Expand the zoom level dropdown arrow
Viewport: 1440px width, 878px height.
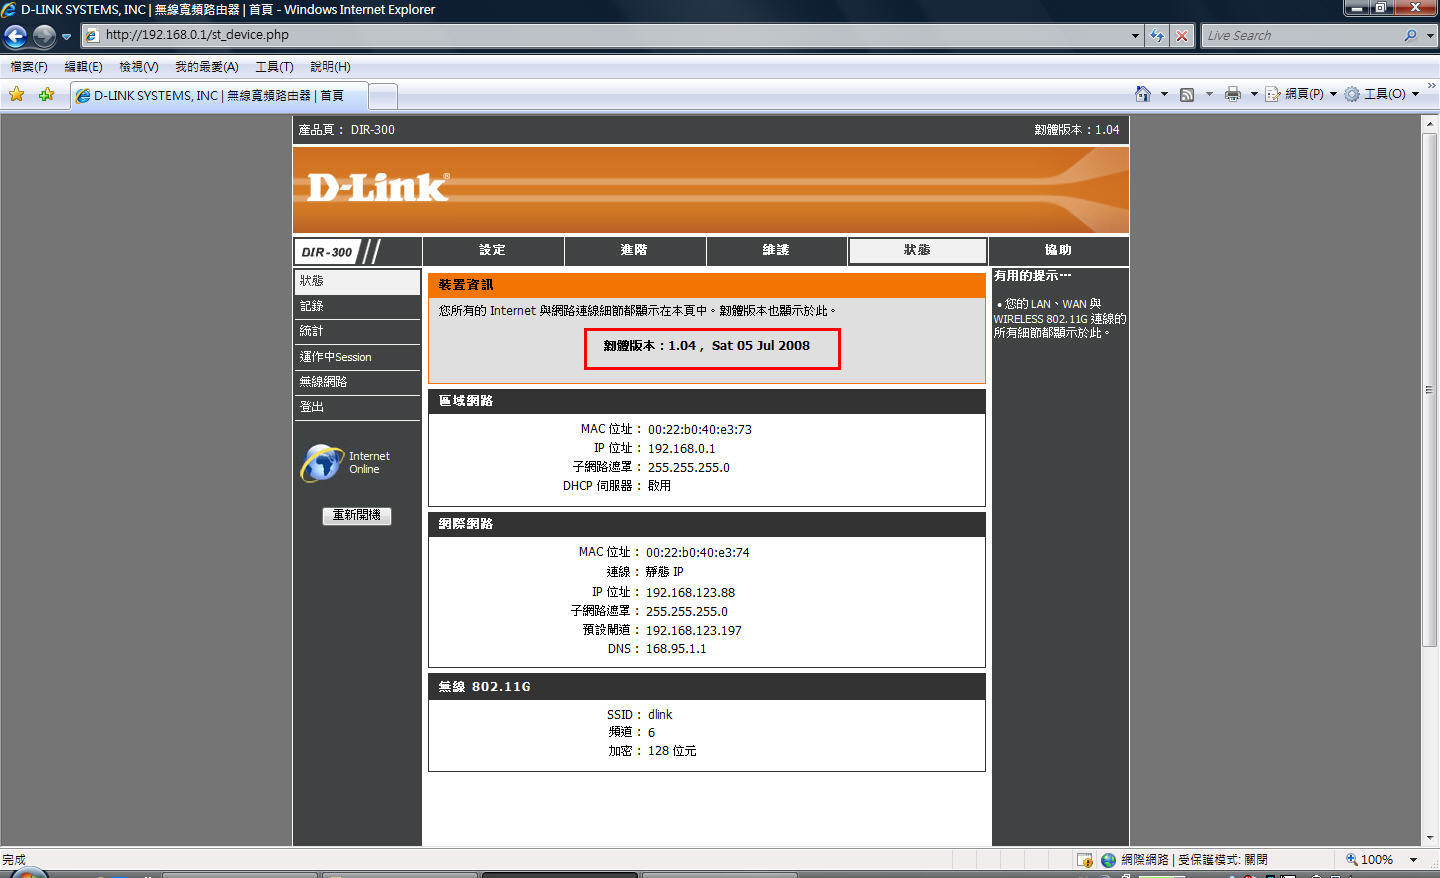1413,860
